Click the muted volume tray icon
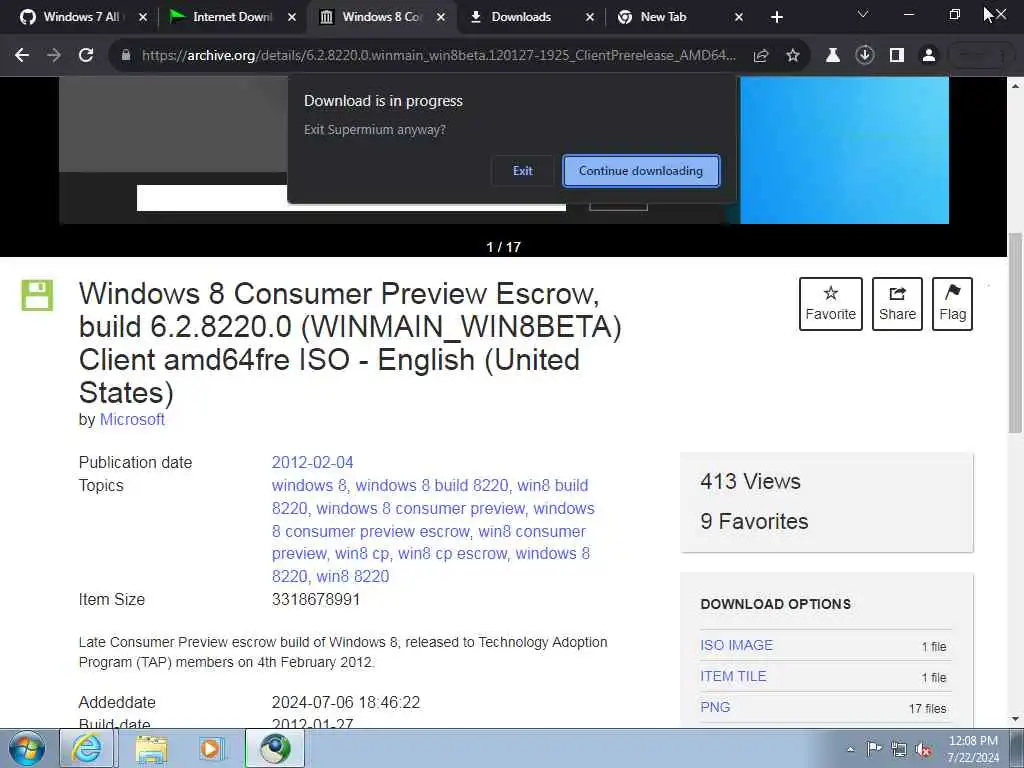The height and width of the screenshot is (768, 1024). click(x=923, y=750)
